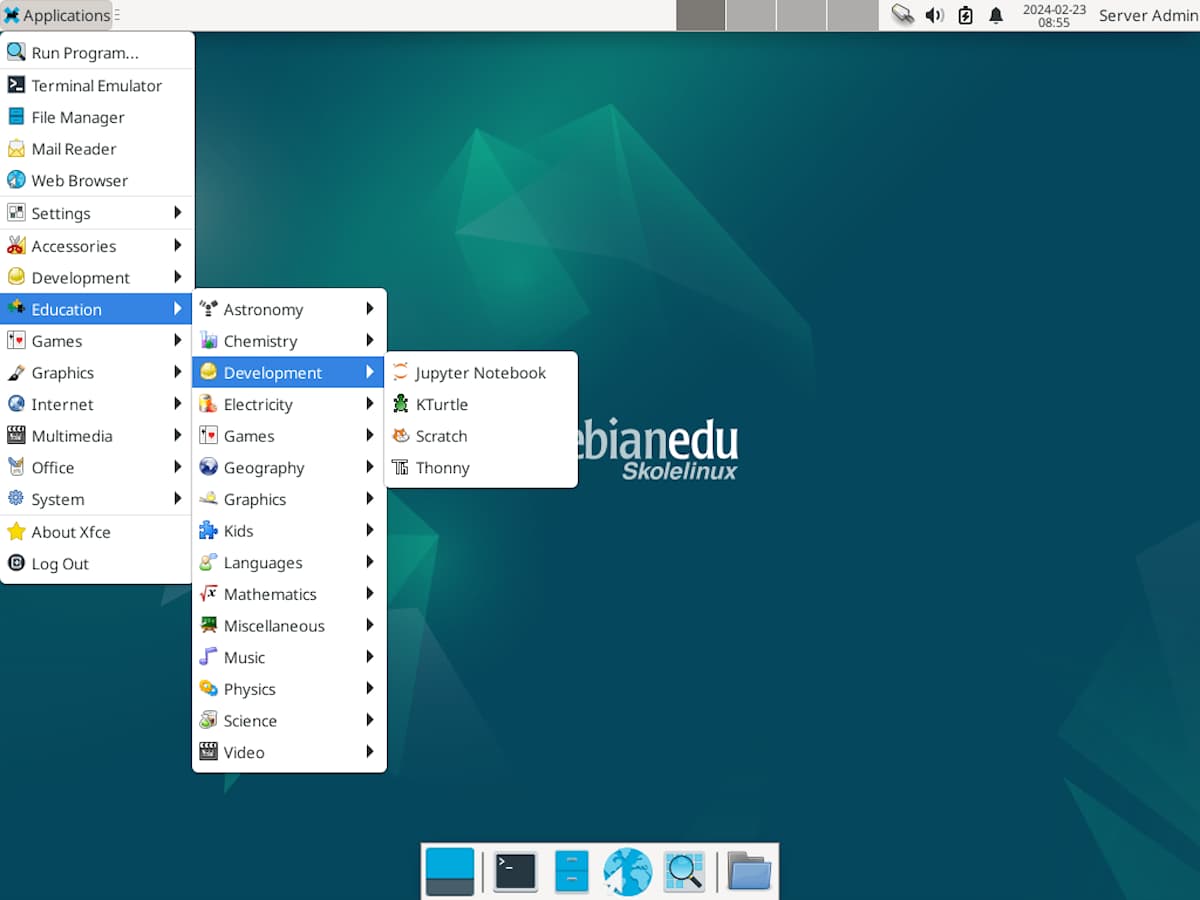Open terminal icon in bottom dock

pos(516,871)
